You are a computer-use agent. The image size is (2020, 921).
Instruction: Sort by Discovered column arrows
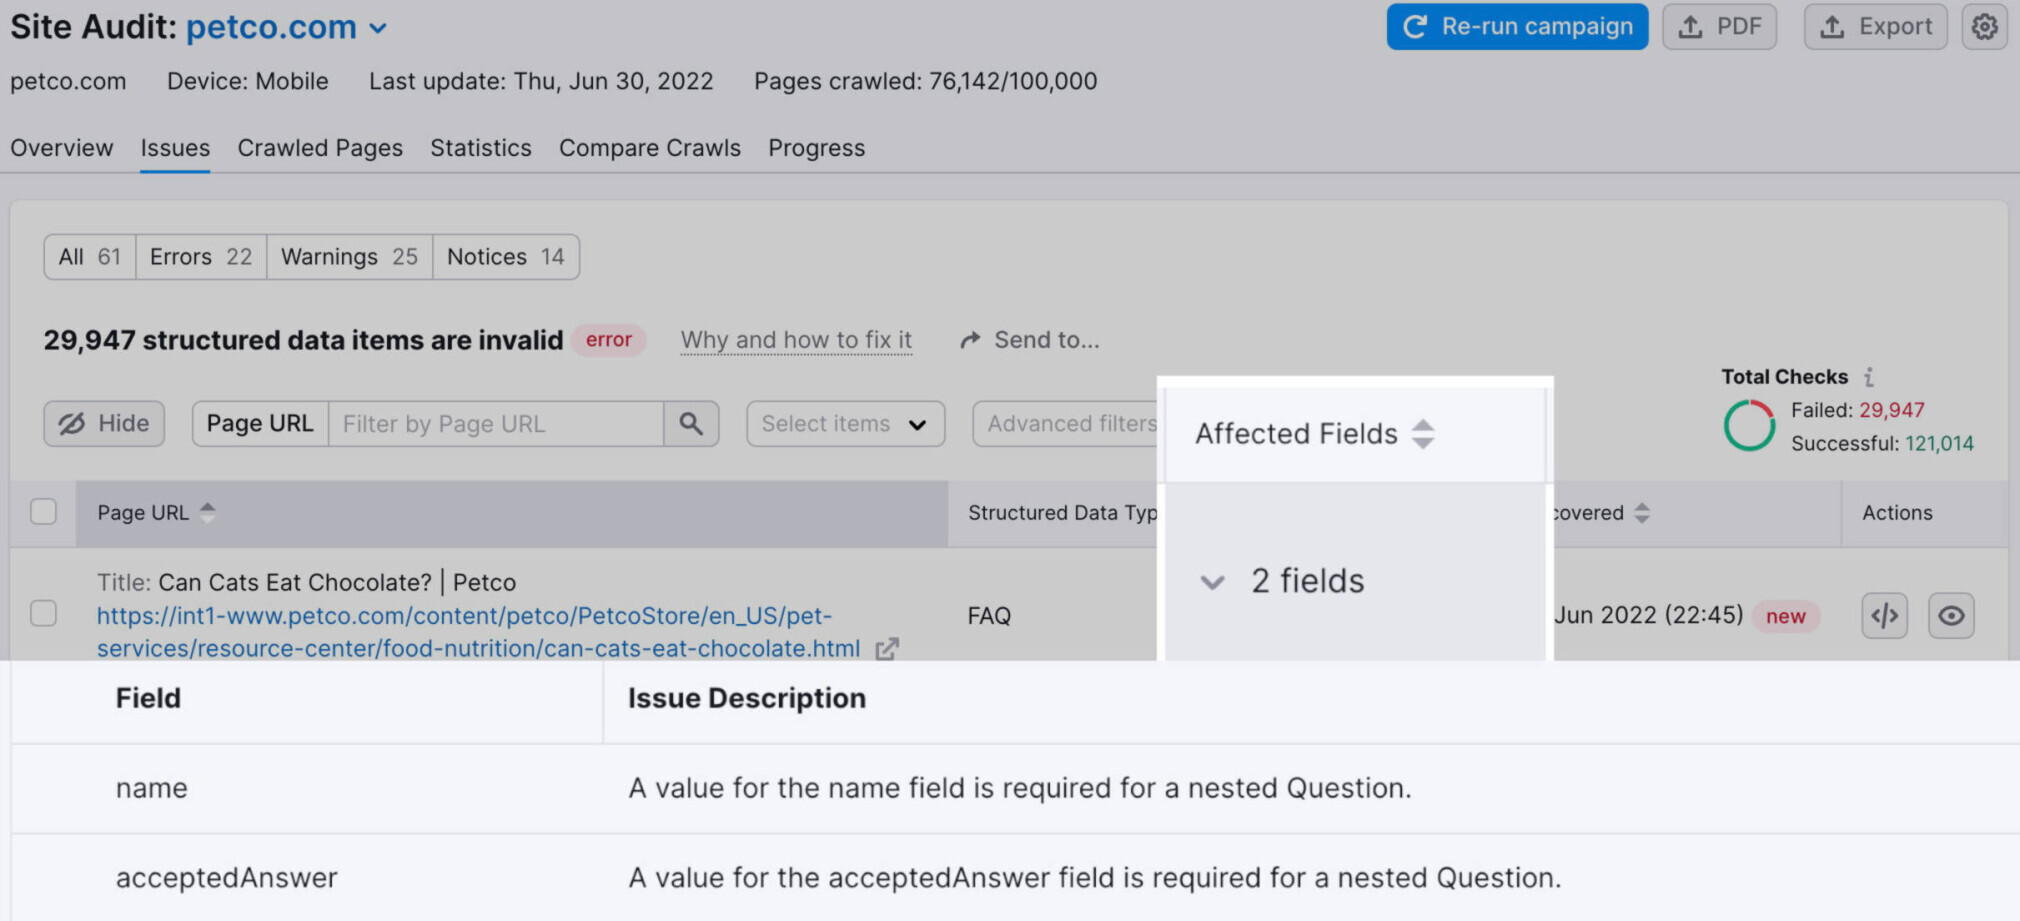click(1641, 513)
